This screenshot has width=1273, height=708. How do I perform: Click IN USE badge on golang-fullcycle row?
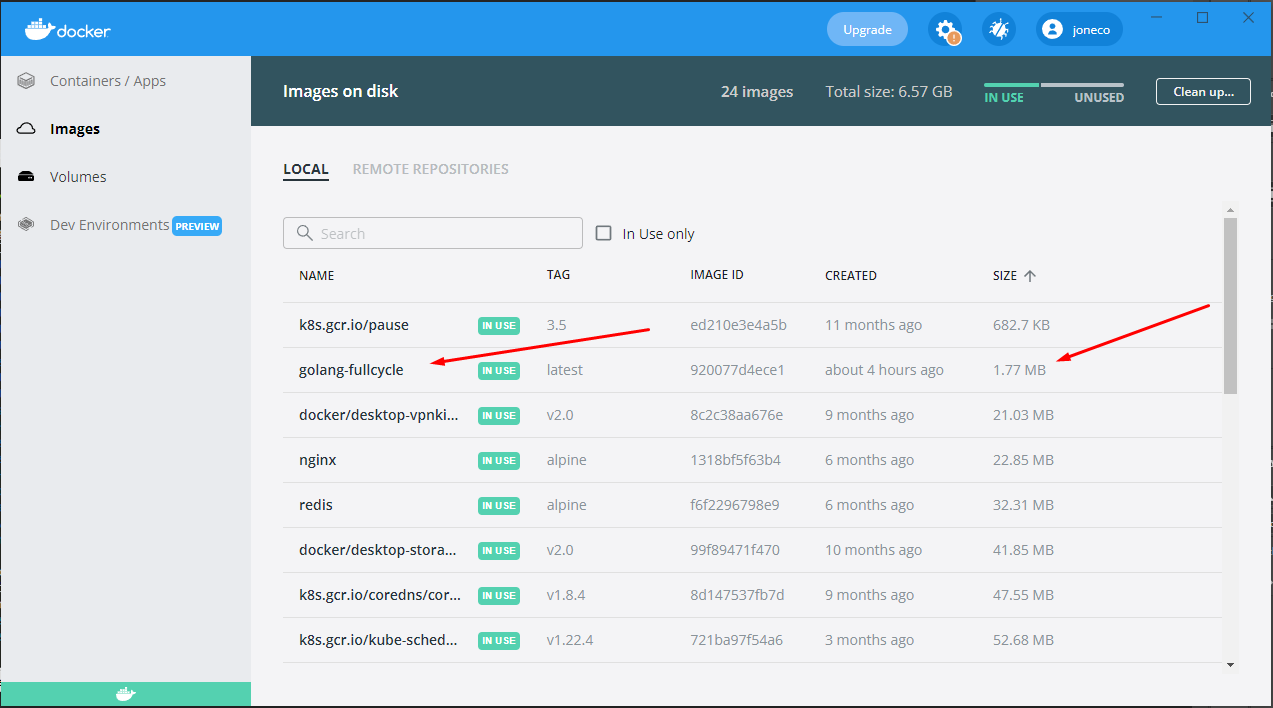[499, 370]
